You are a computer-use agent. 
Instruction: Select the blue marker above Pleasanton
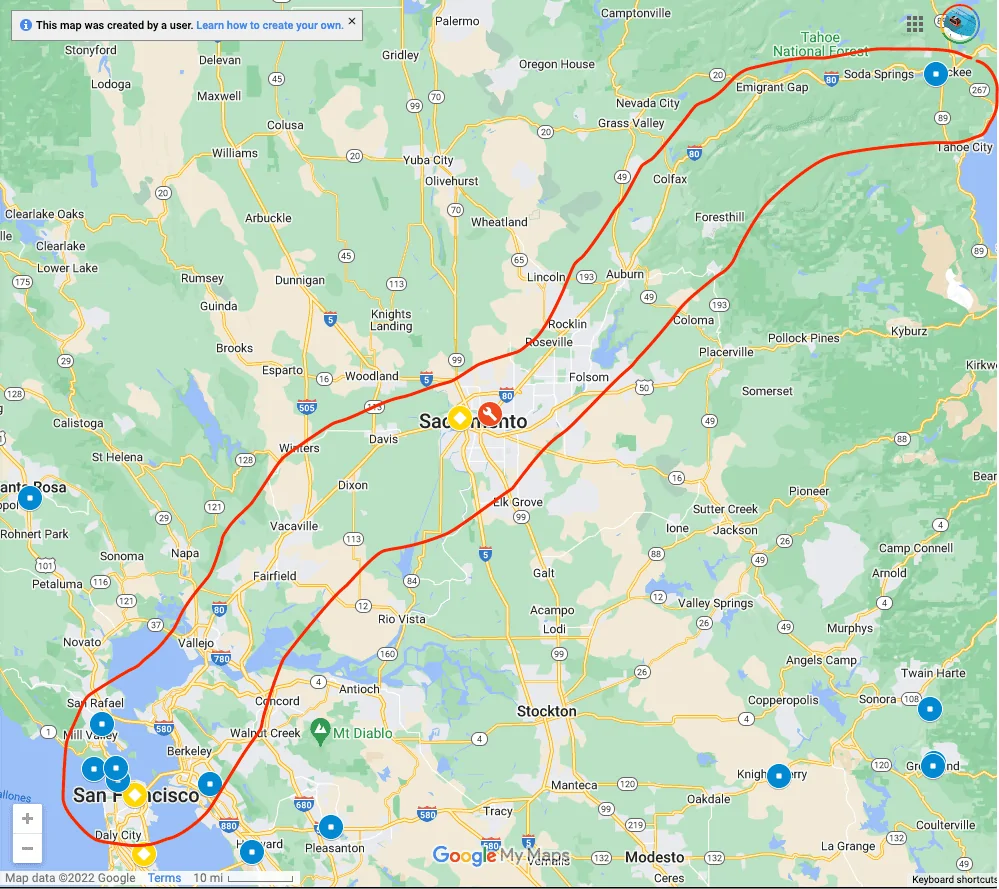pos(331,827)
